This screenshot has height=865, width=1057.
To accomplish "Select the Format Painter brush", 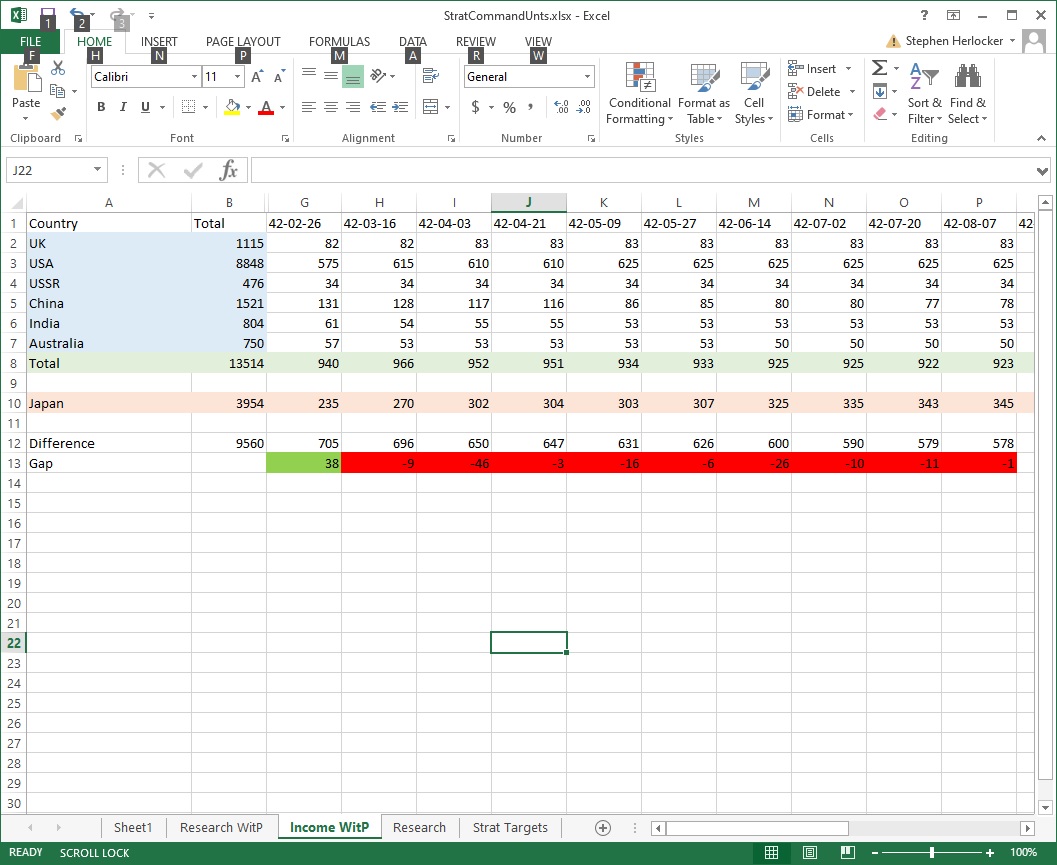I will (x=59, y=113).
